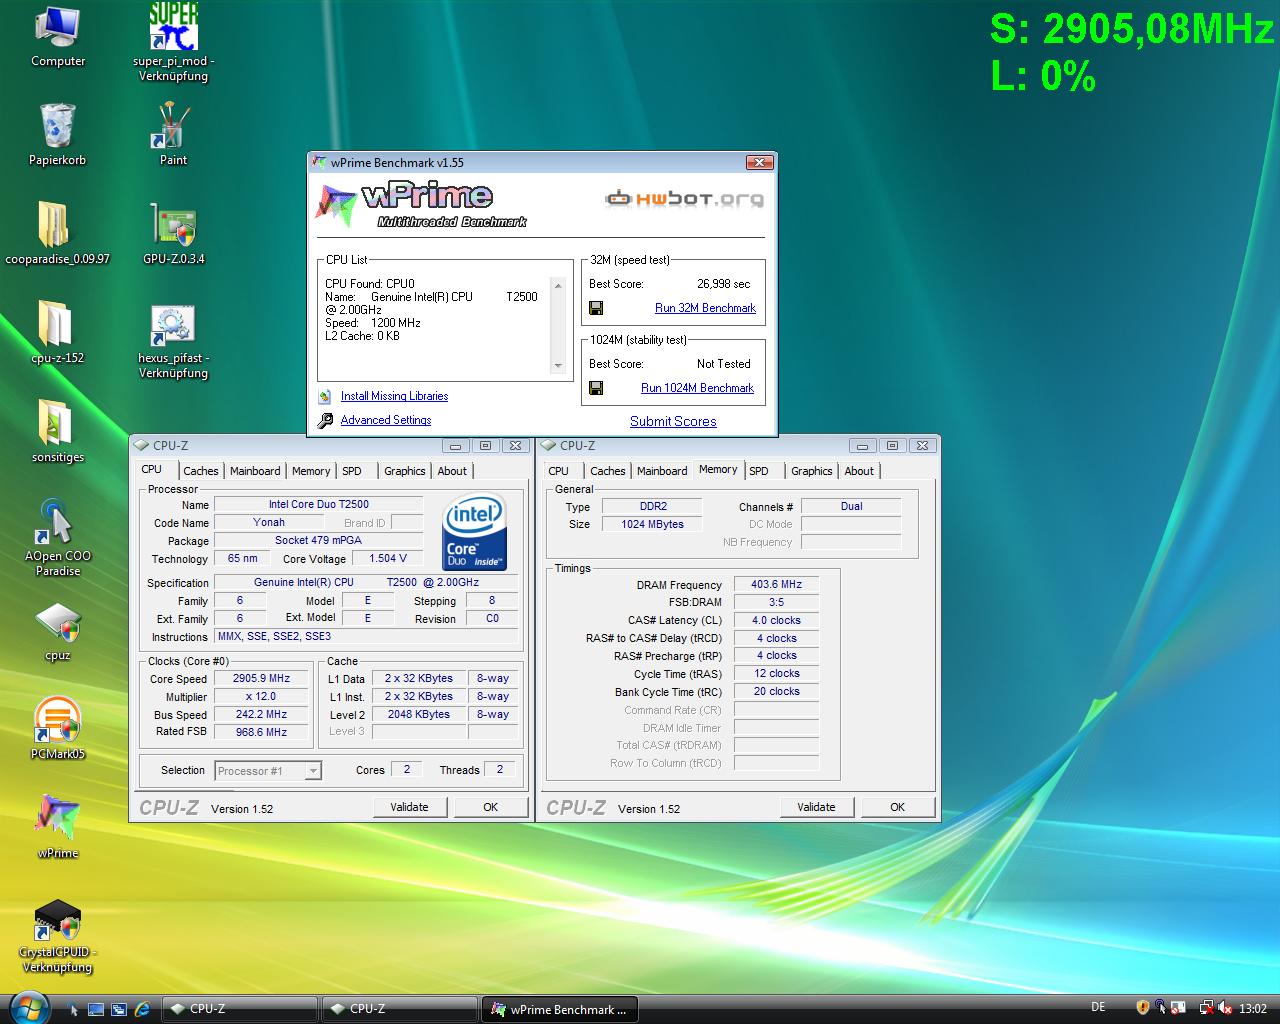The width and height of the screenshot is (1280, 1024).
Task: Click Validate in right CPU-Z window
Action: coord(816,807)
